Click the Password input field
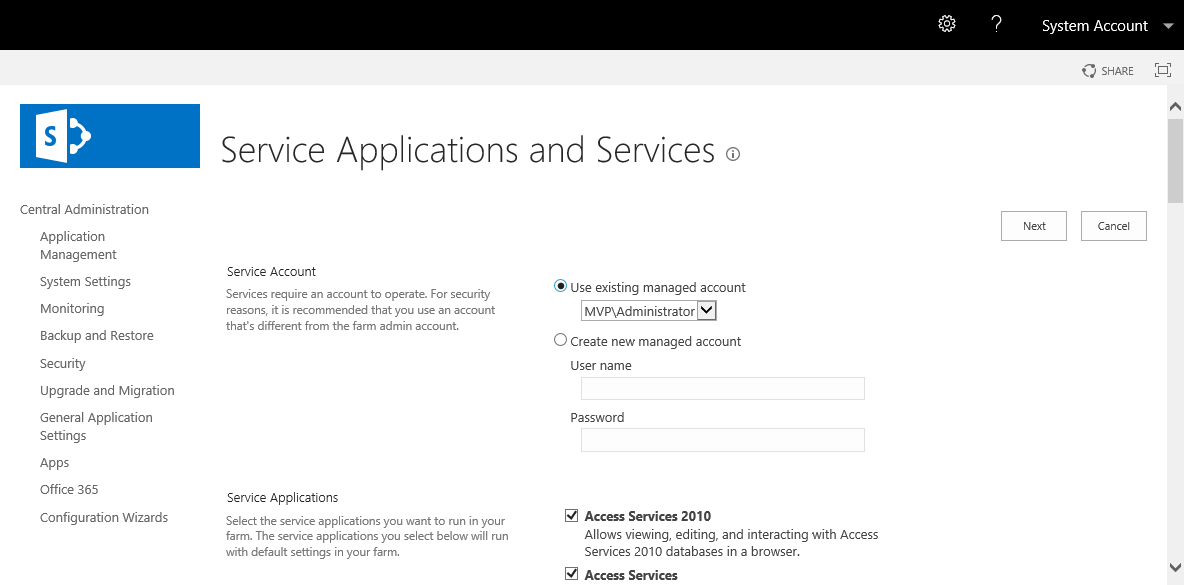 (722, 440)
